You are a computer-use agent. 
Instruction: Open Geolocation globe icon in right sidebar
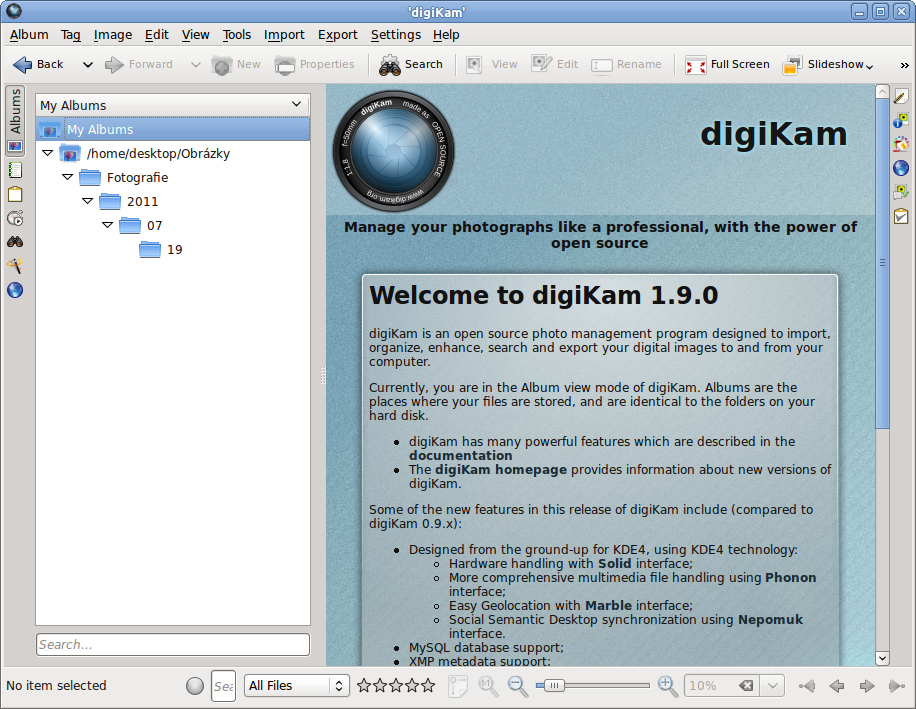[901, 168]
